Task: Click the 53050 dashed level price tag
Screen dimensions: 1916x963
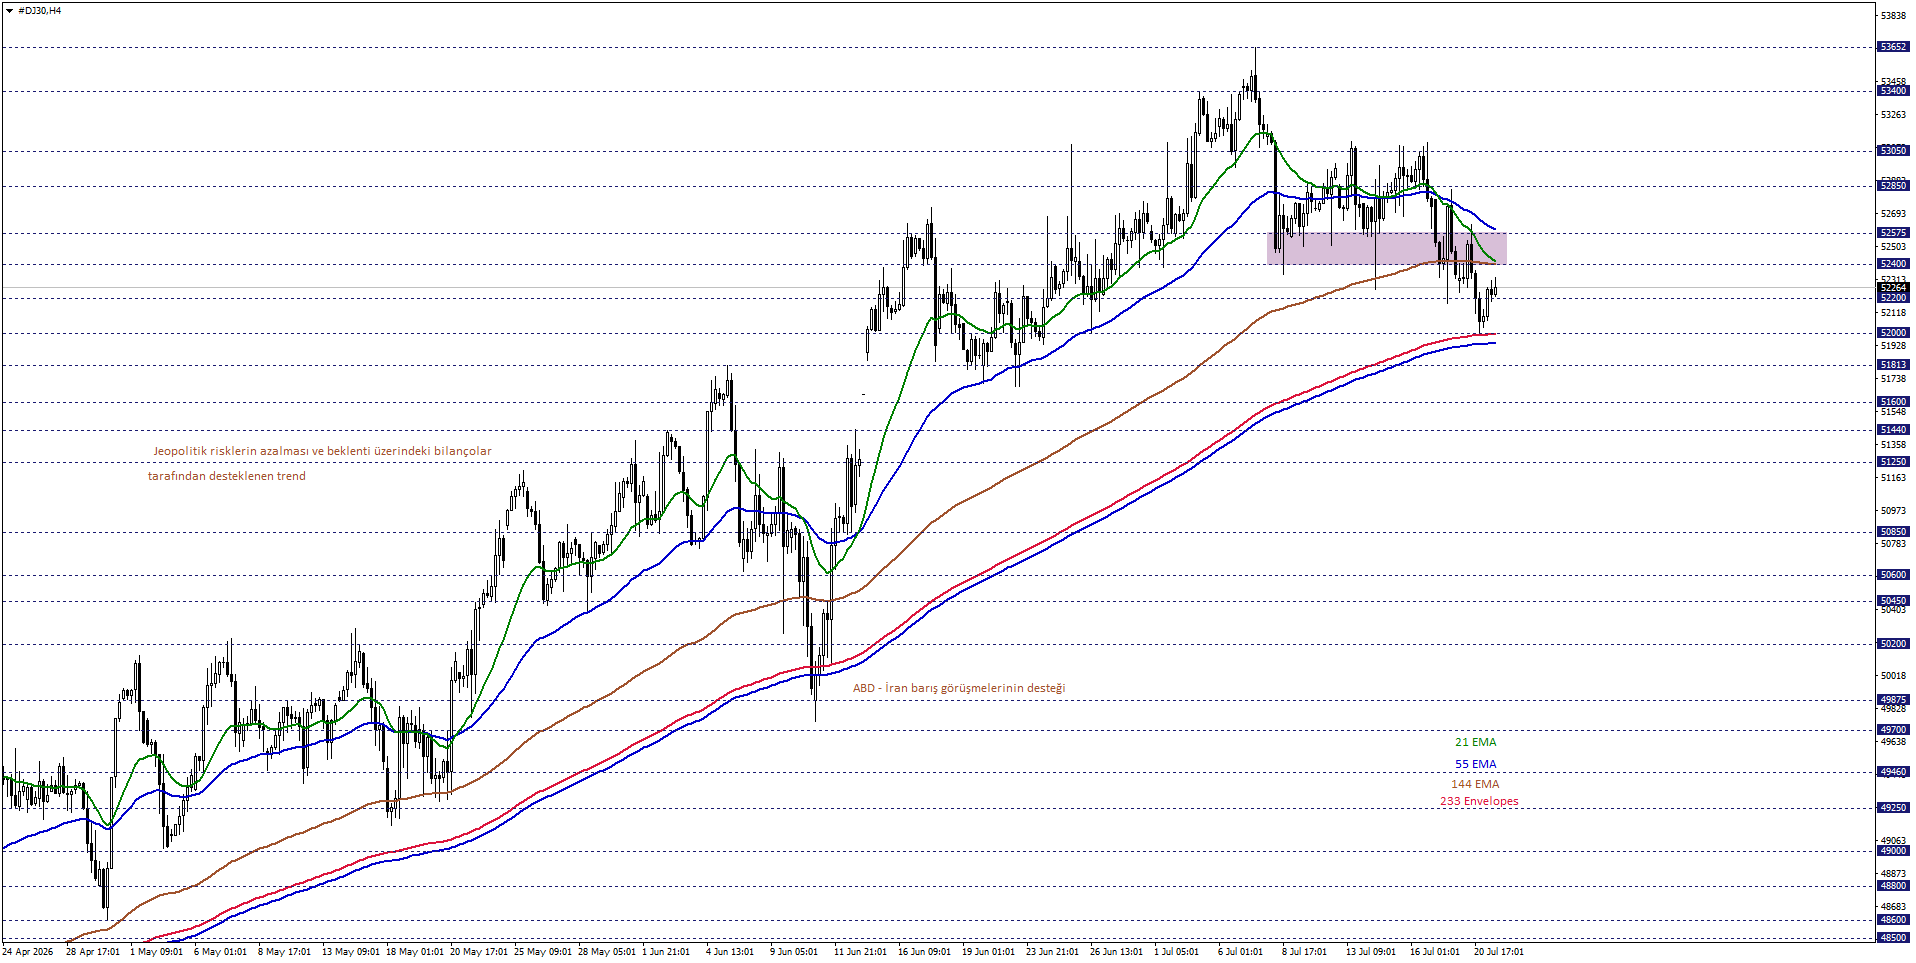Action: click(x=1893, y=151)
